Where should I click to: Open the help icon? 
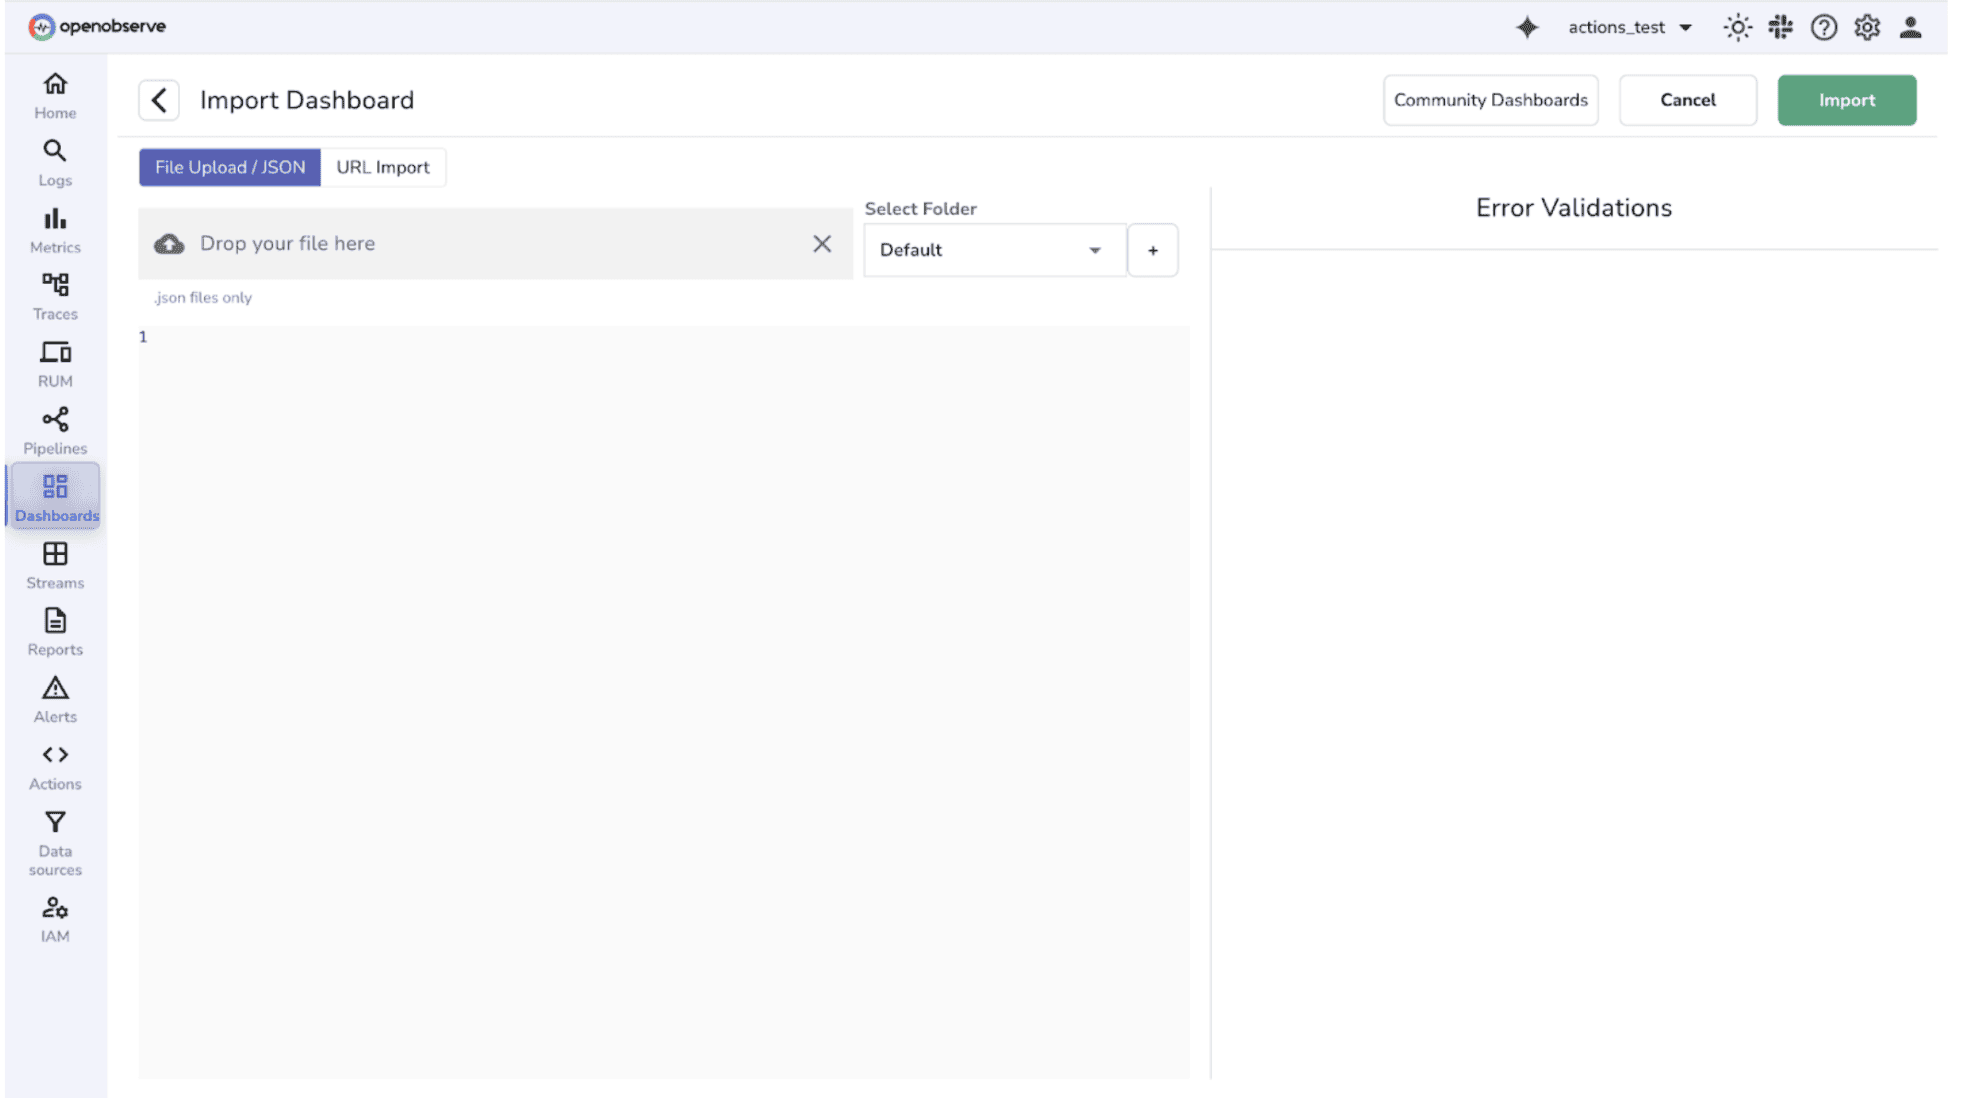1824,27
